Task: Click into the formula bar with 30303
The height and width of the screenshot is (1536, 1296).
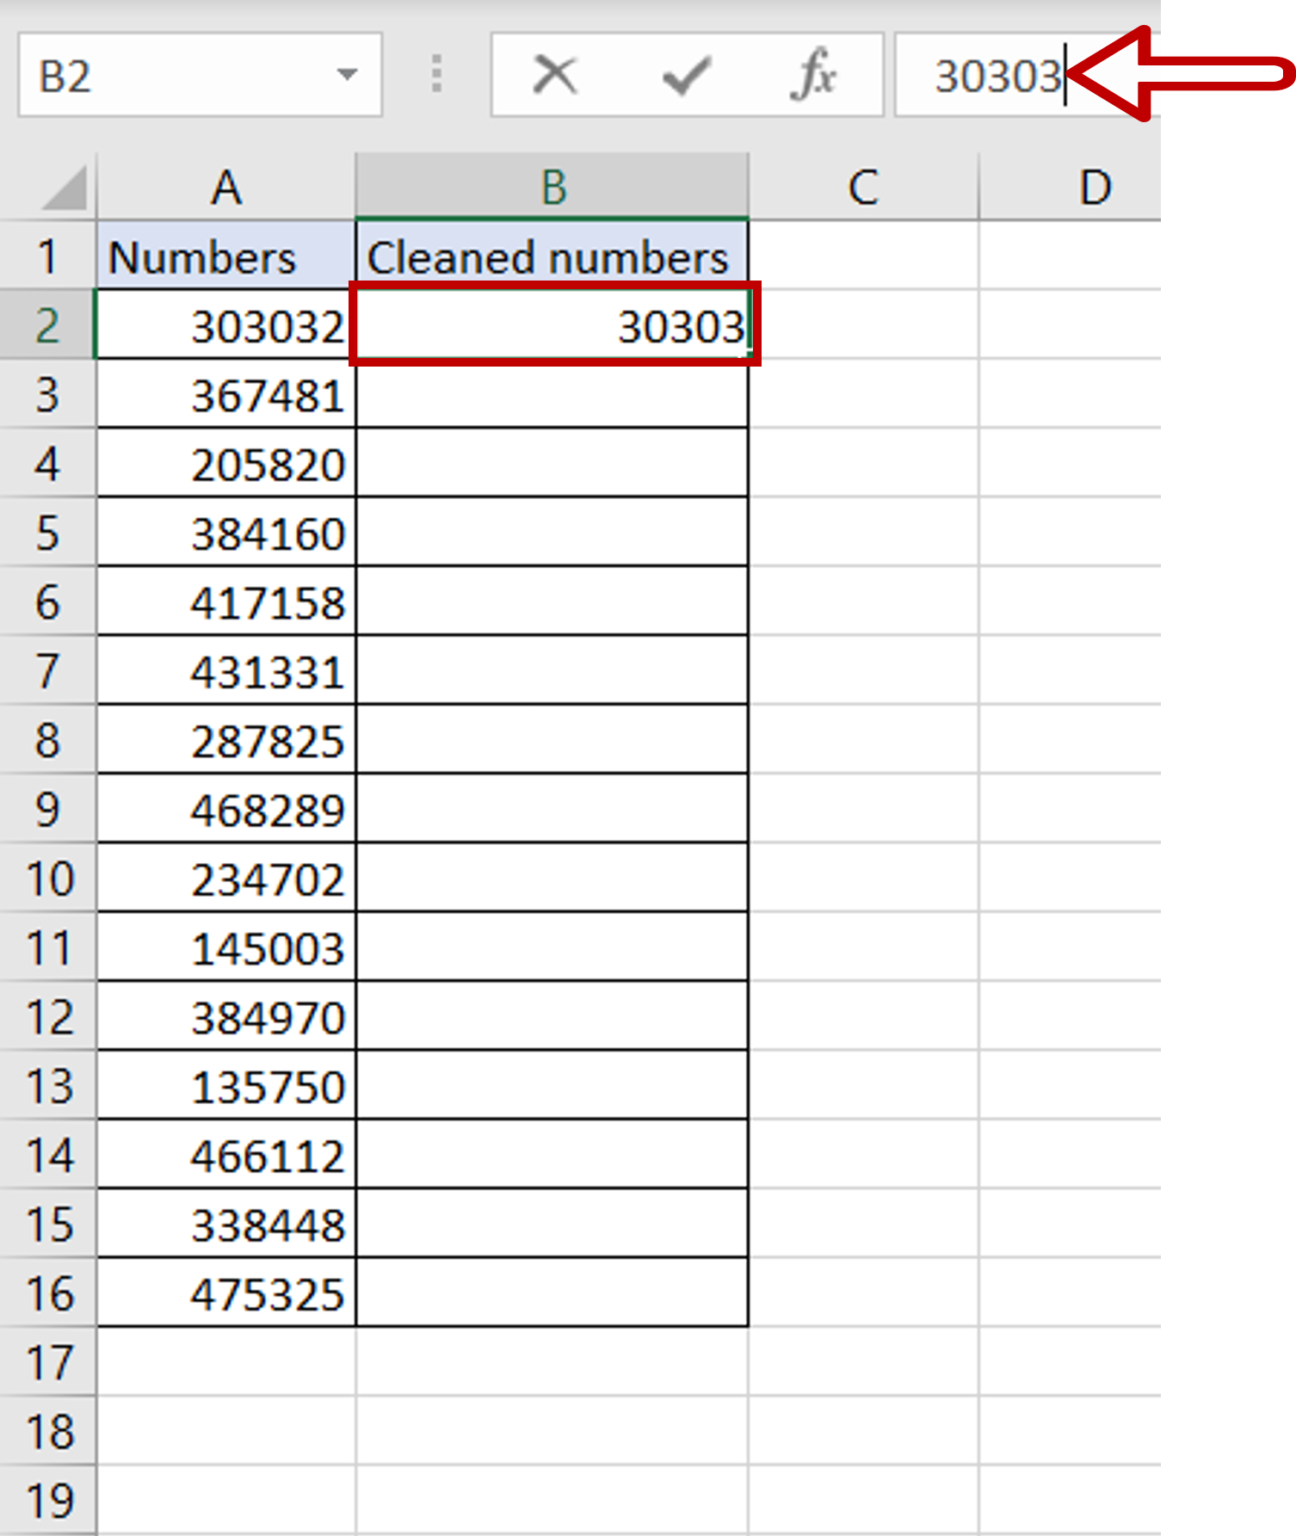Action: tap(1027, 75)
